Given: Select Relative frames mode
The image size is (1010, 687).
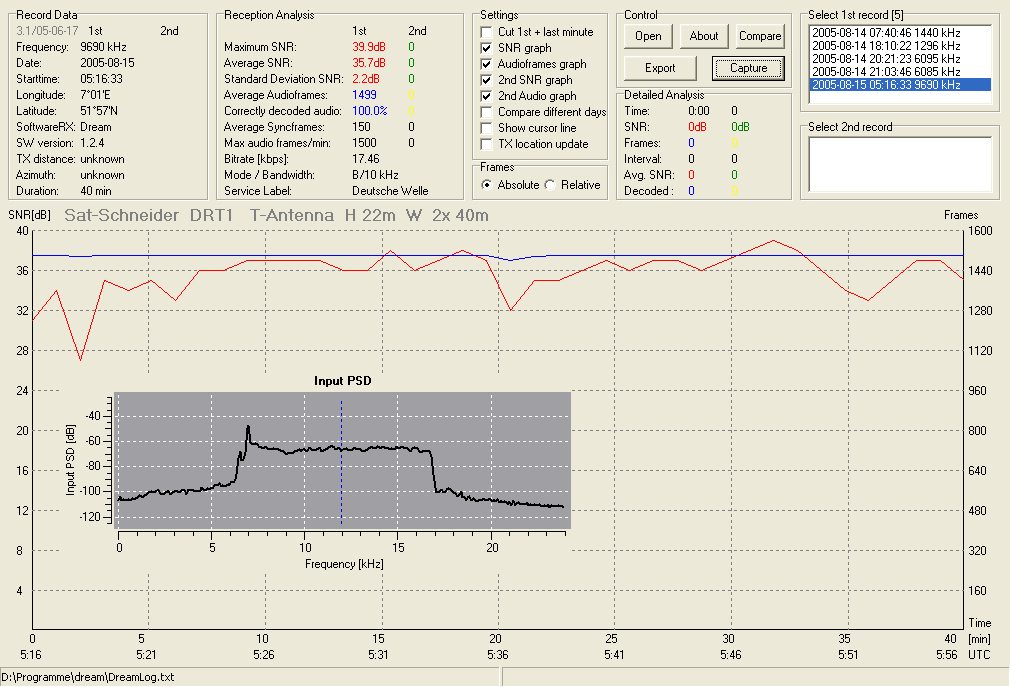Looking at the screenshot, I should tap(550, 185).
